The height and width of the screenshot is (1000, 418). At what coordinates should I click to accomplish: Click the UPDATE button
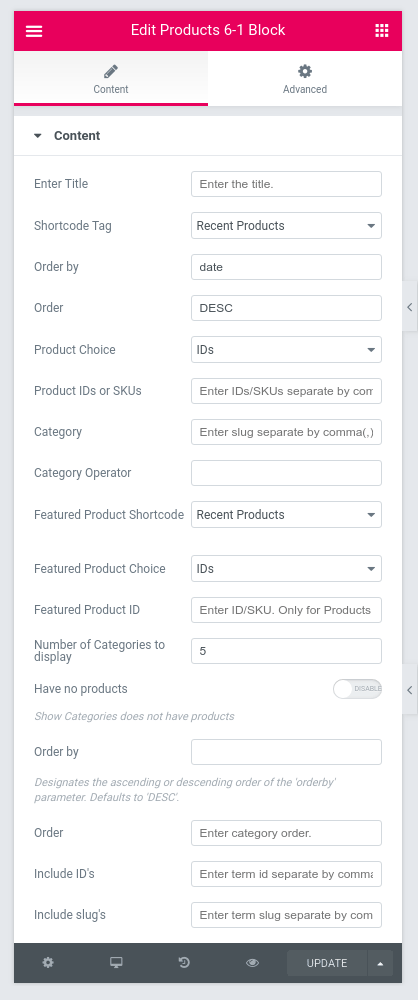(x=327, y=963)
